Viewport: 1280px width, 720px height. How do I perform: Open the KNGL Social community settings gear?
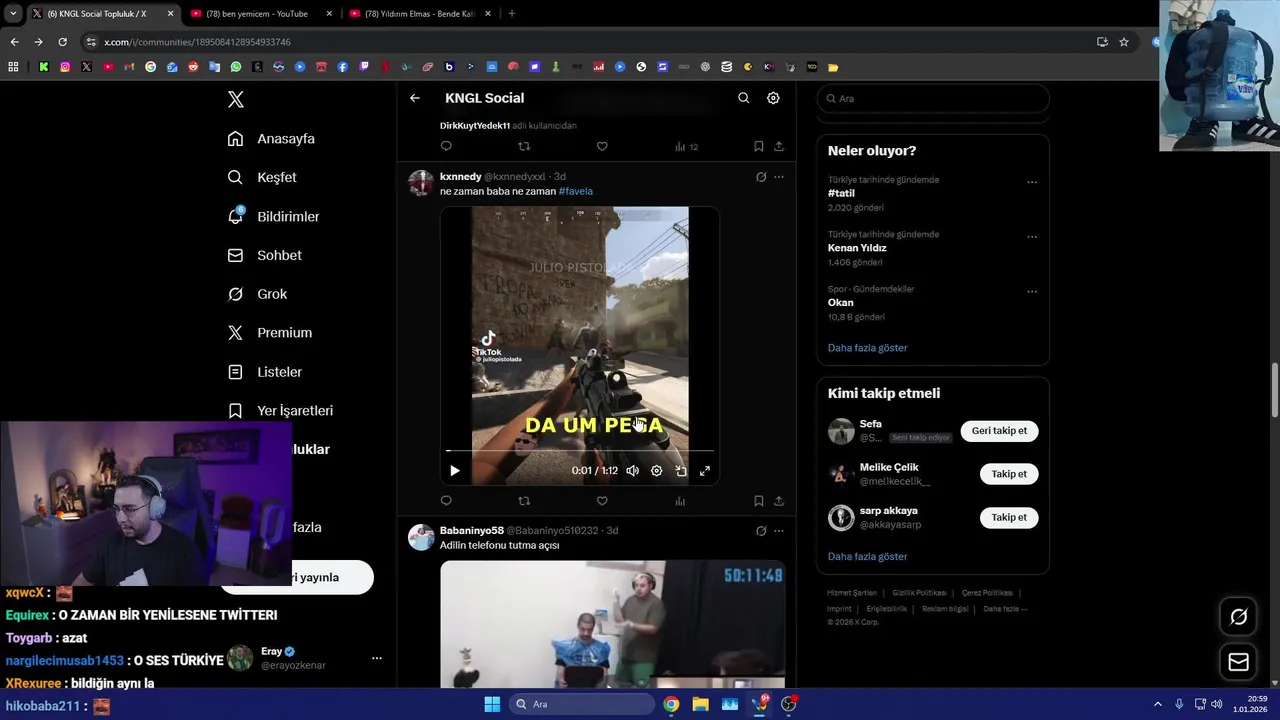(x=773, y=98)
